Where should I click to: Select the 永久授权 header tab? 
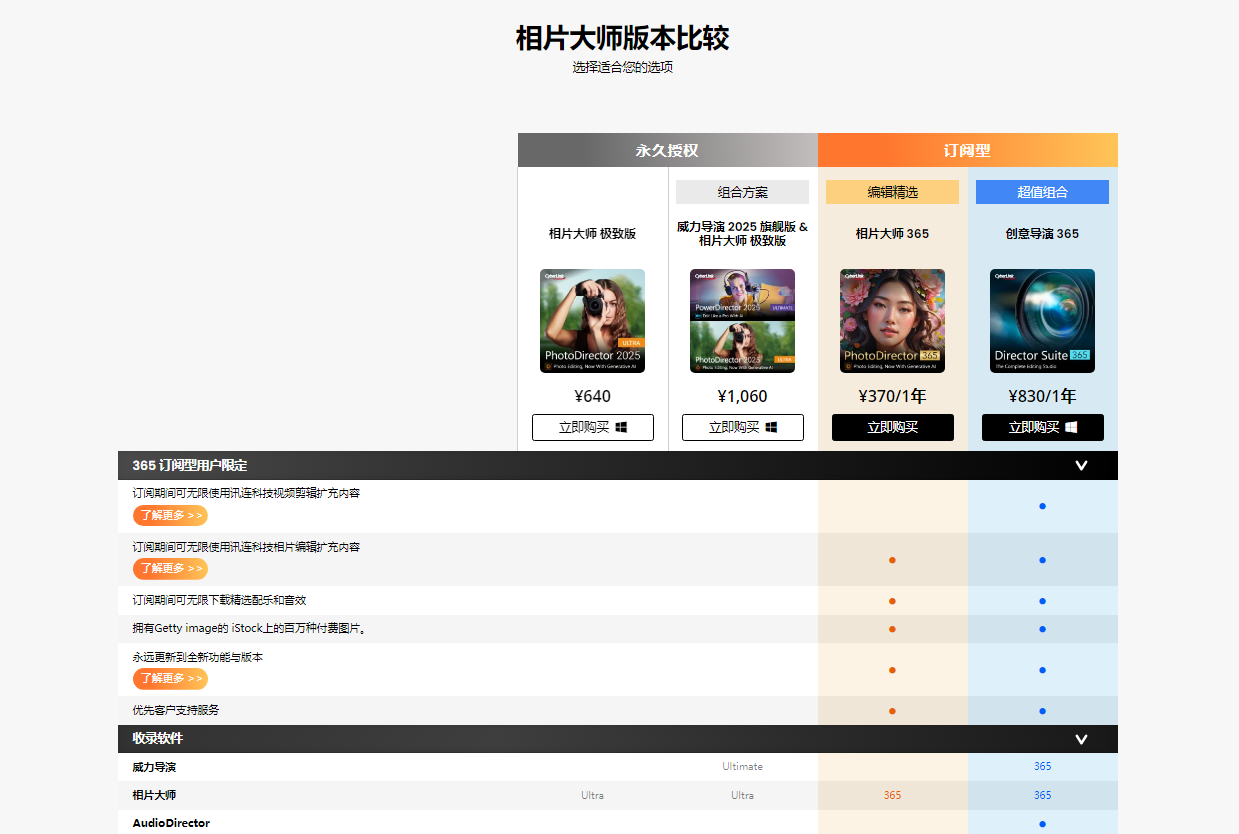coord(668,150)
